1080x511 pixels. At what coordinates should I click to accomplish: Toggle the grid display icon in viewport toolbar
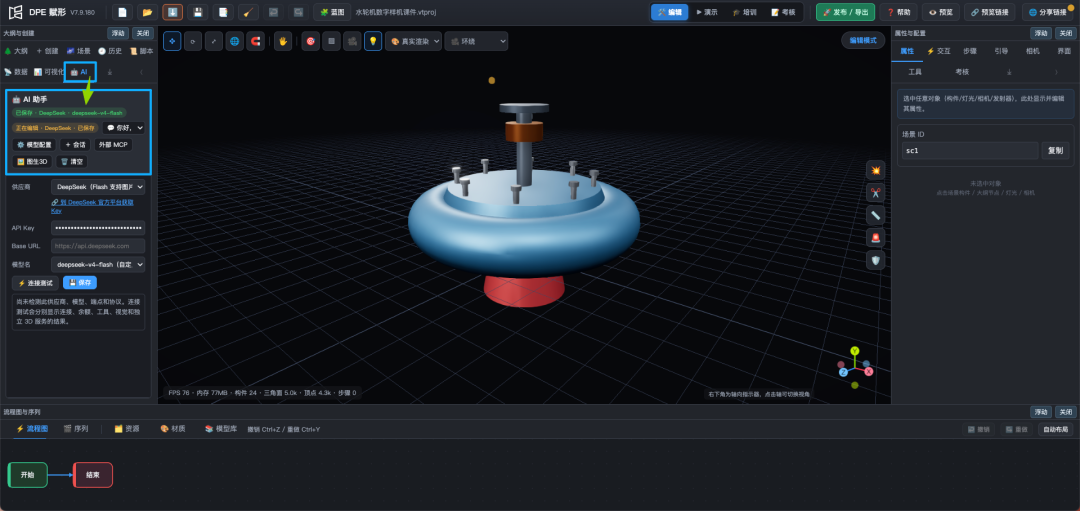(x=331, y=41)
